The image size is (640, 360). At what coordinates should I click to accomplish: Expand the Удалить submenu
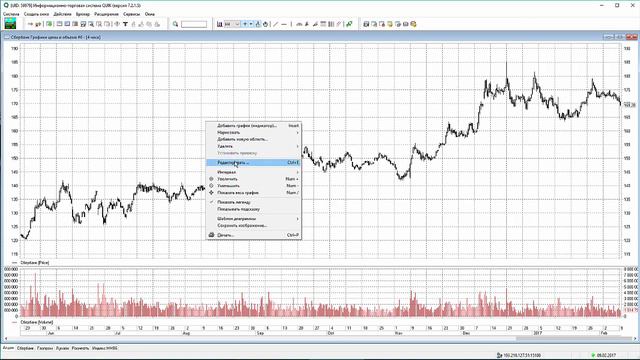coord(254,146)
